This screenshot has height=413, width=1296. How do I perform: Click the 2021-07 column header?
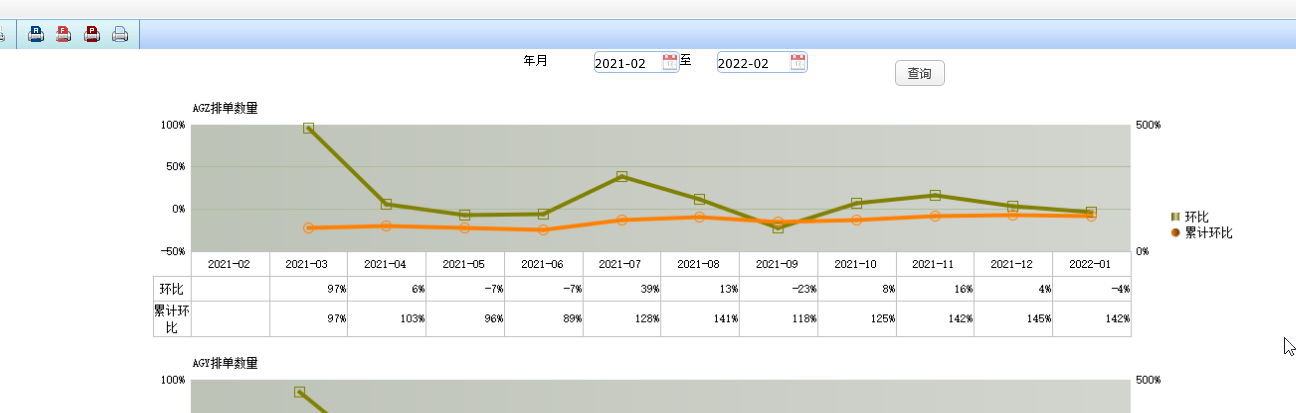[x=622, y=264]
